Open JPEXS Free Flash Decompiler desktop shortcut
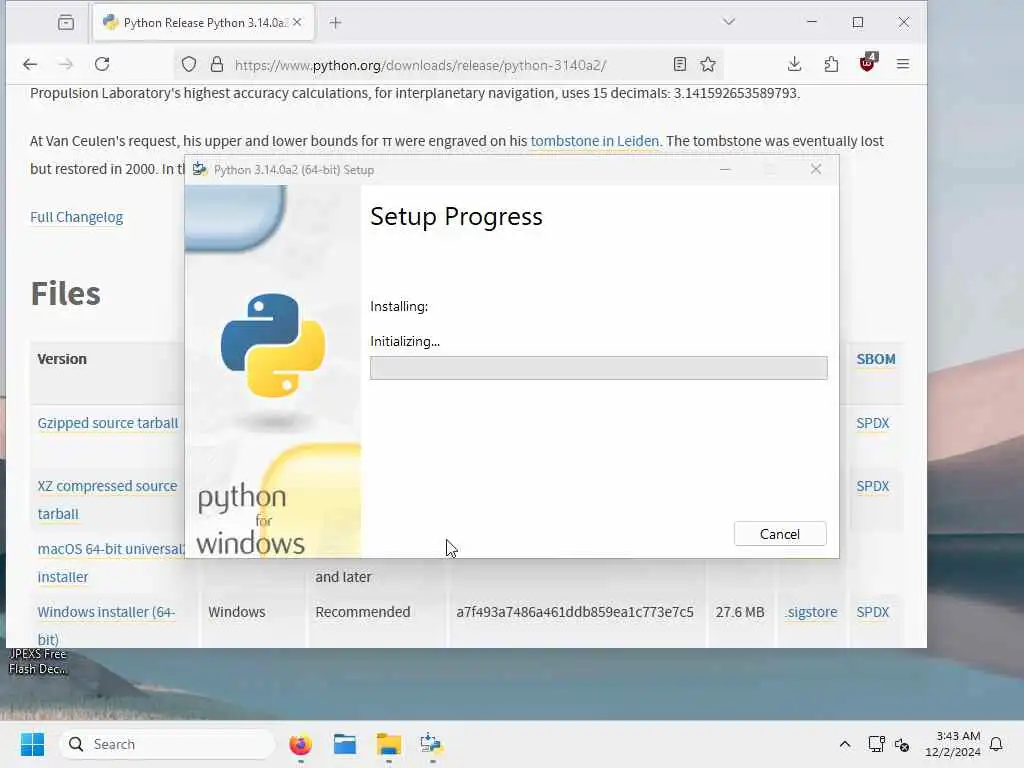This screenshot has width=1024, height=768. click(x=38, y=661)
